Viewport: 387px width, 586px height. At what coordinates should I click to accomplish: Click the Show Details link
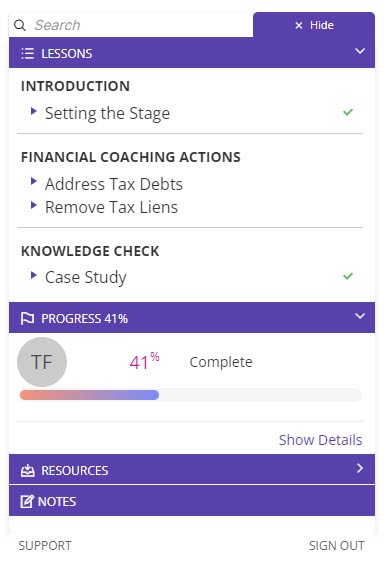320,440
